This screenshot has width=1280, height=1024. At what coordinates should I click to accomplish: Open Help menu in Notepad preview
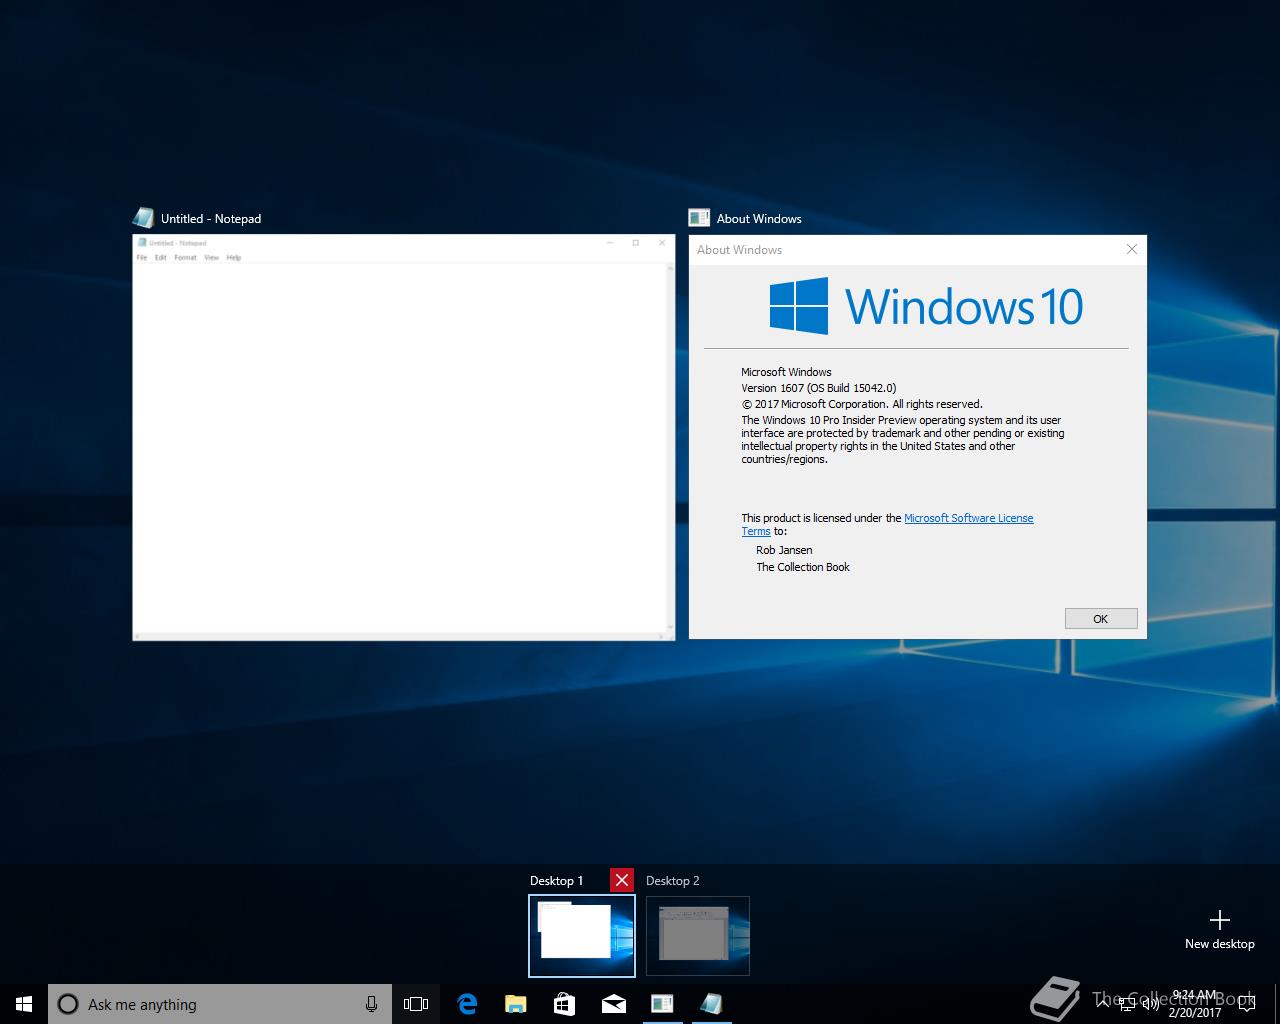233,258
